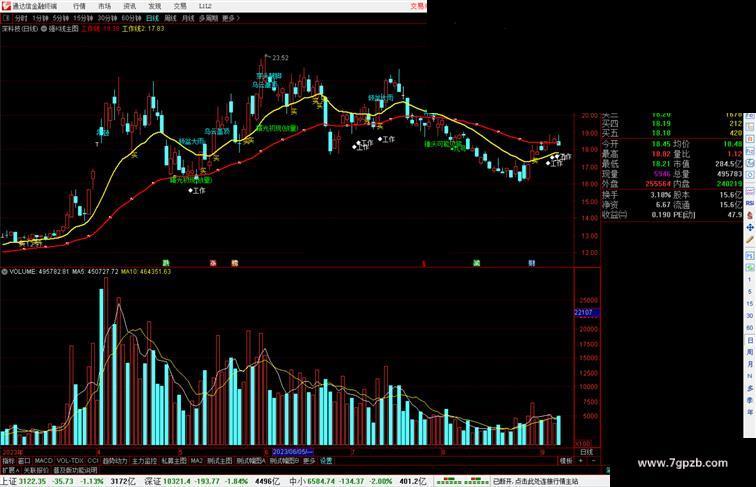This screenshot has width=756, height=487.
Task: Expand the 扩展 panel
Action: [10, 470]
